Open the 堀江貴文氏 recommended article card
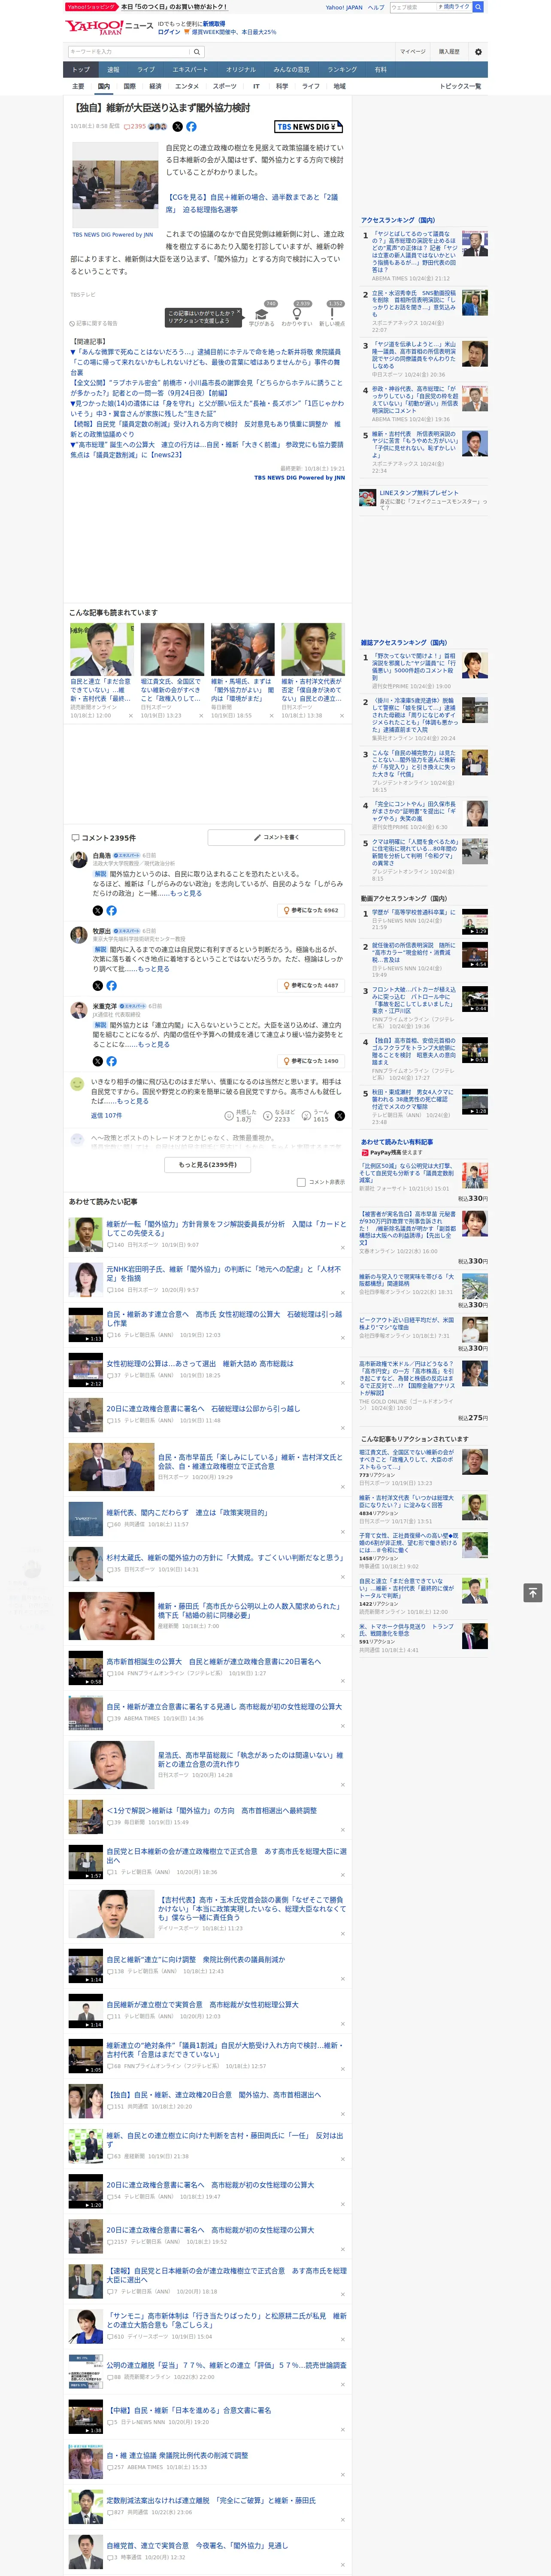This screenshot has height=2576, width=551. [x=172, y=670]
